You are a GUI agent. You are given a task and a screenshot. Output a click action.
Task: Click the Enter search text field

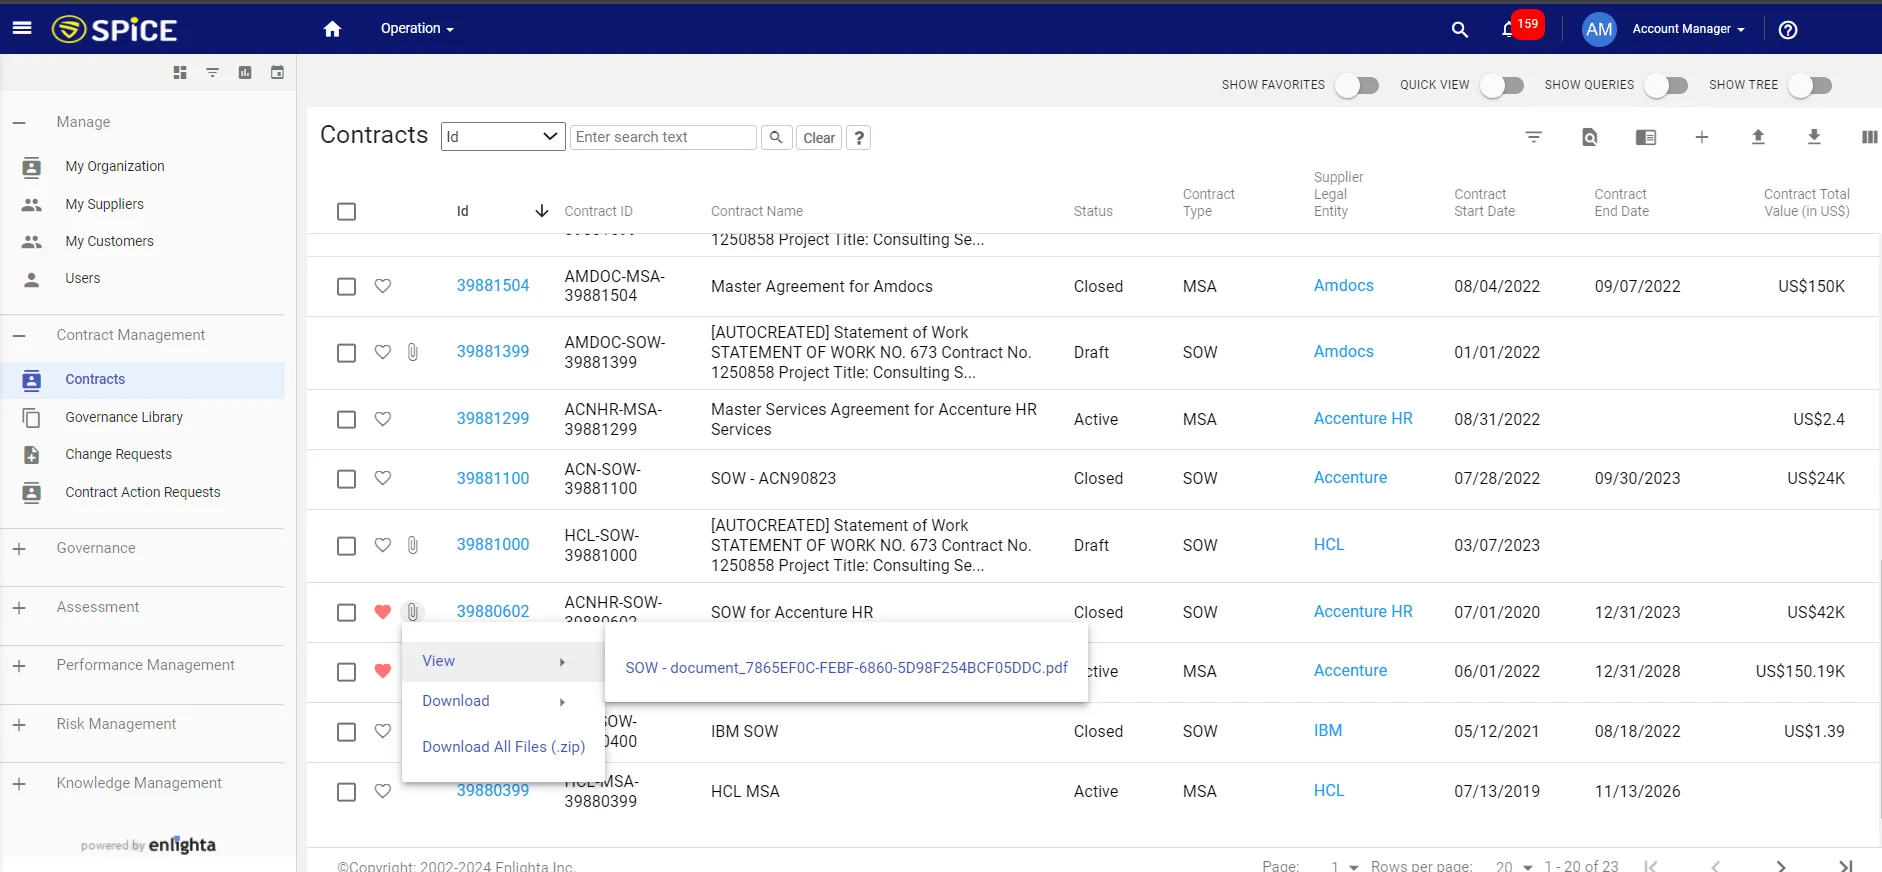click(x=663, y=137)
